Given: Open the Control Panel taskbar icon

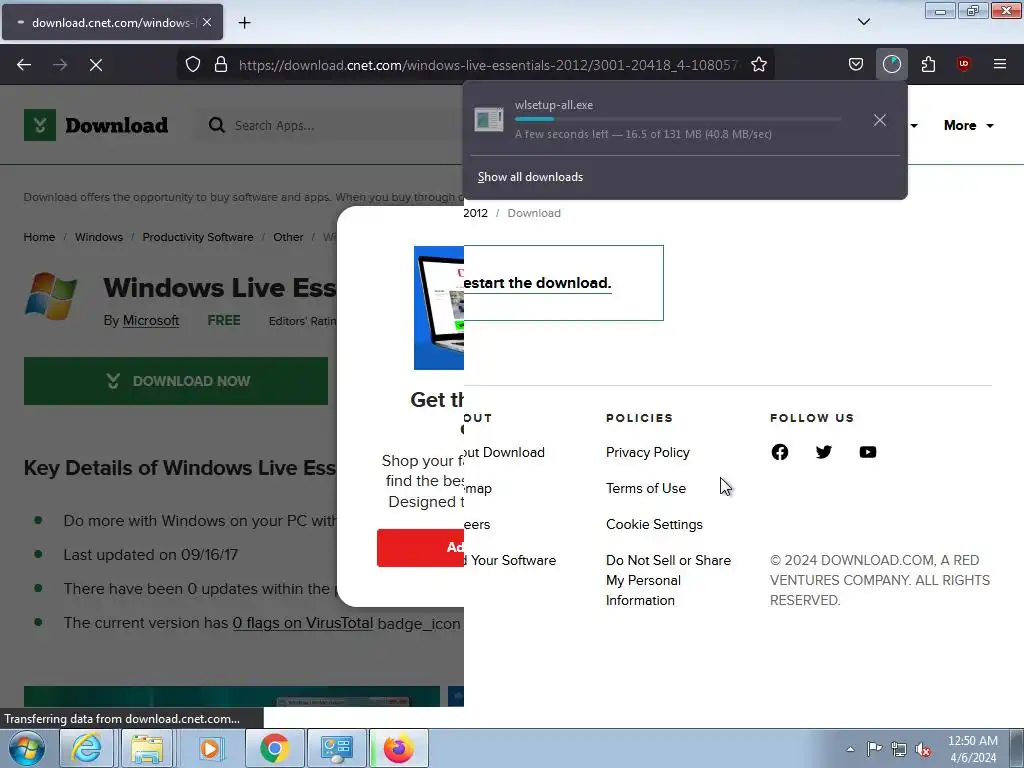Looking at the screenshot, I should [336, 748].
